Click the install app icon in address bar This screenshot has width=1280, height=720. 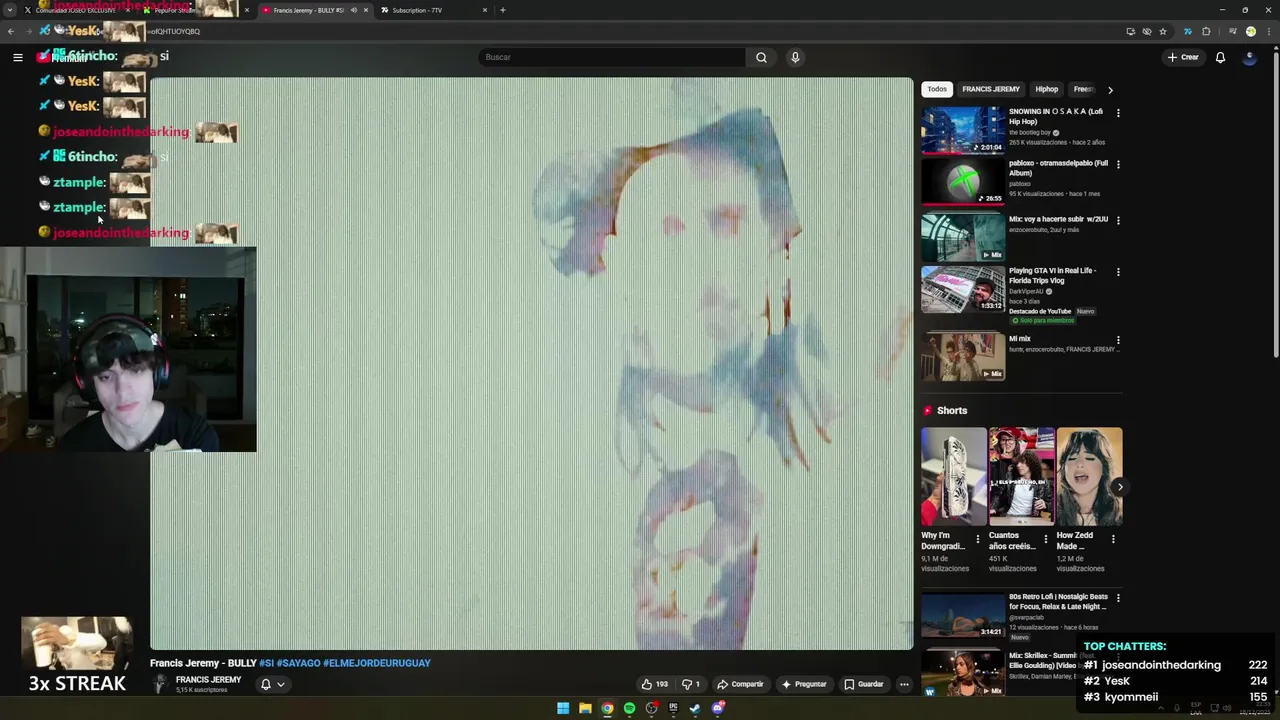1131,31
